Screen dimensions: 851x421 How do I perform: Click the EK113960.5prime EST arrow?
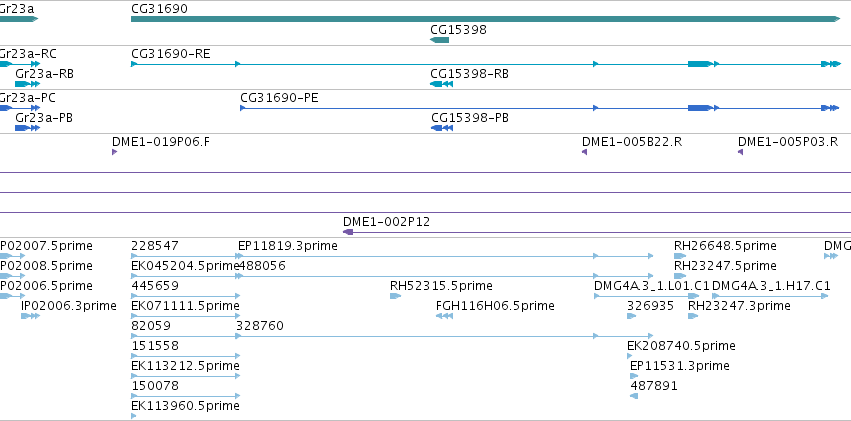pyautogui.click(x=134, y=416)
